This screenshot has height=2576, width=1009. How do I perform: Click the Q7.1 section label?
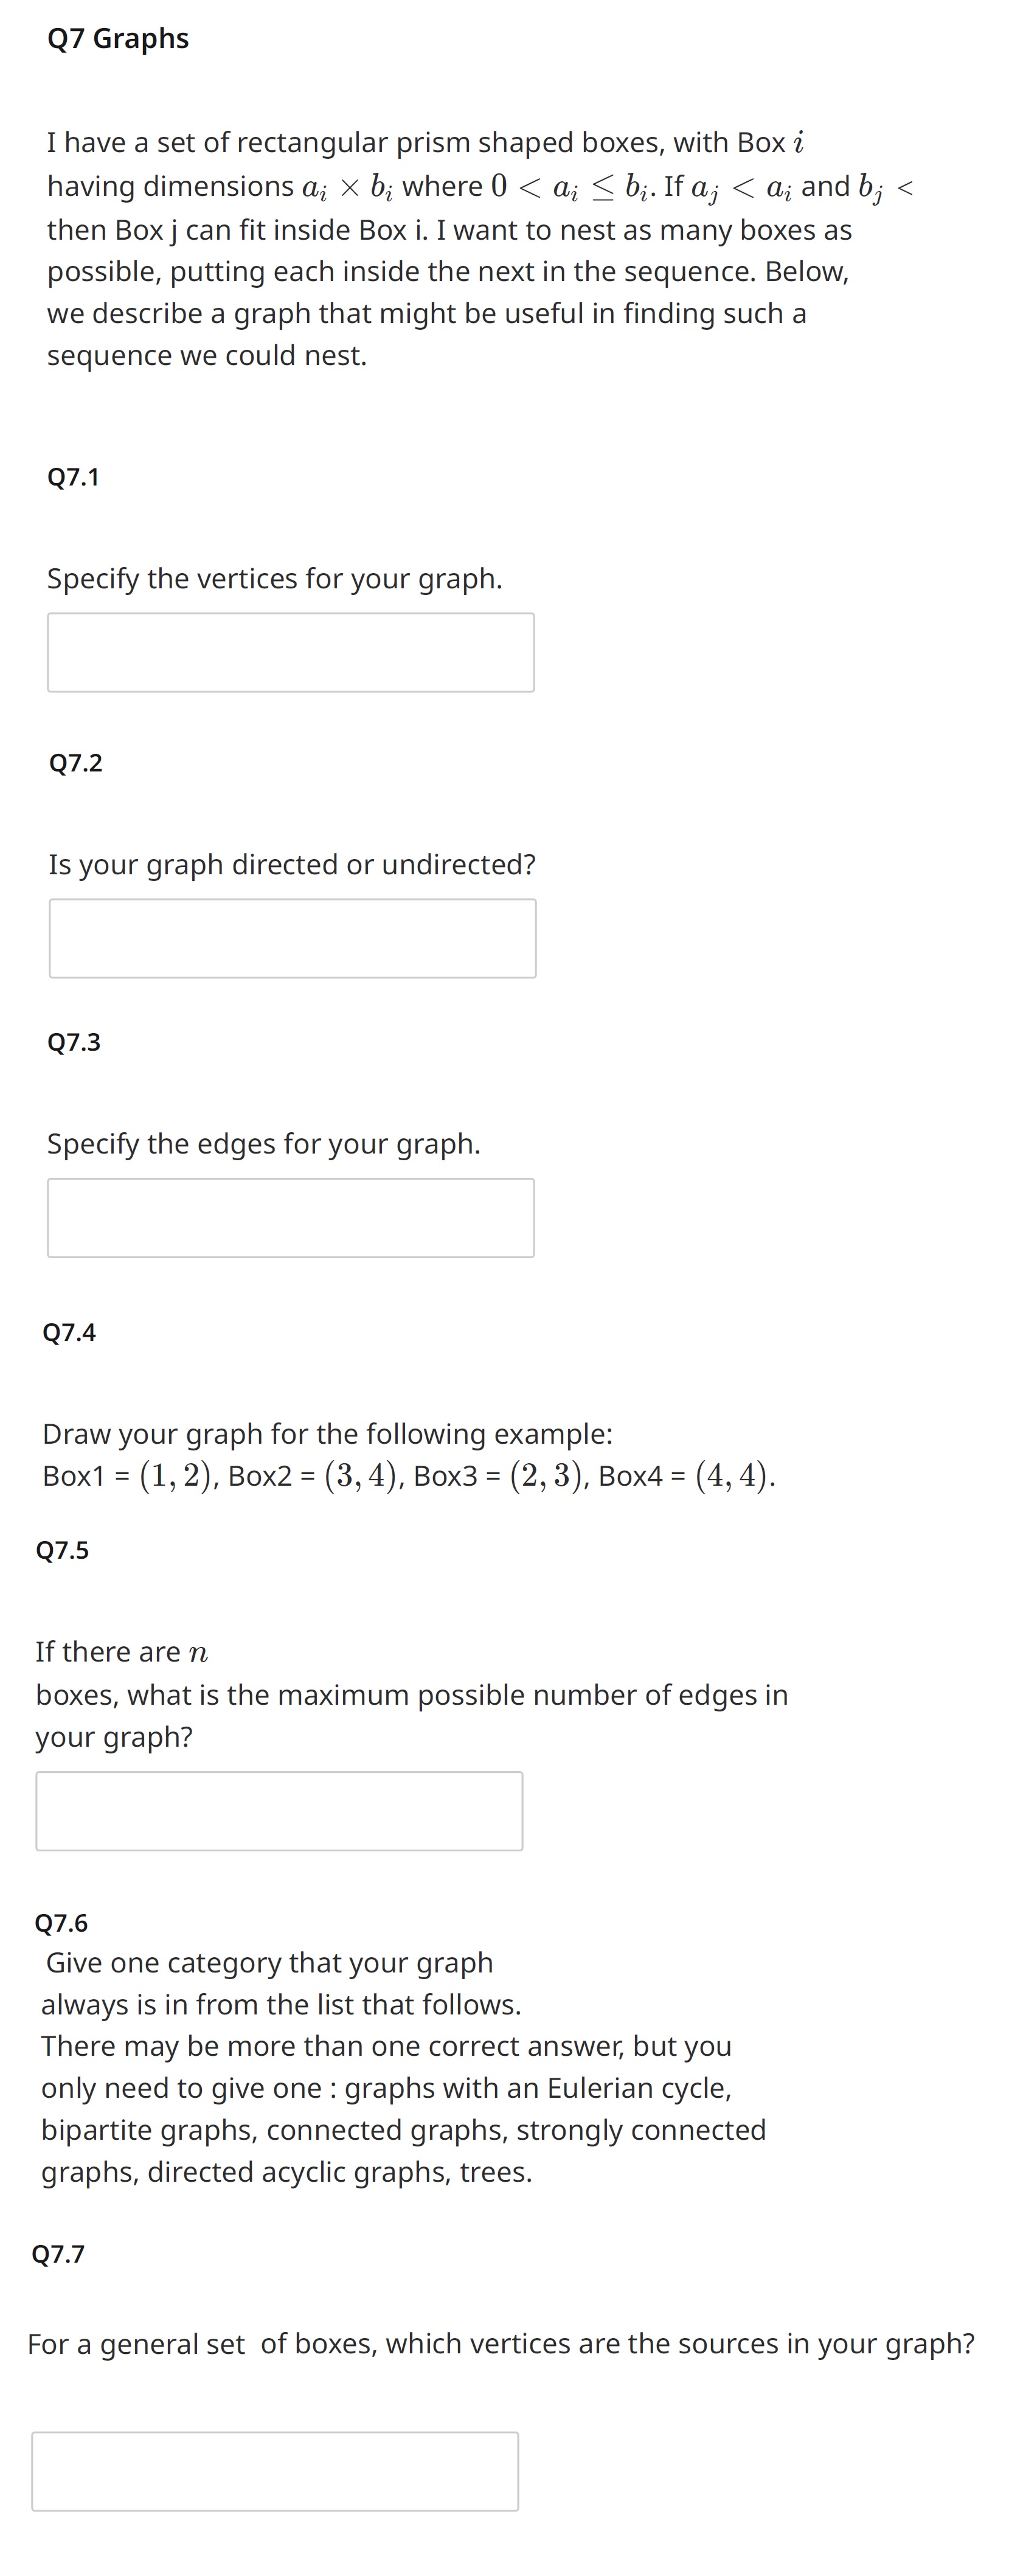click(74, 476)
